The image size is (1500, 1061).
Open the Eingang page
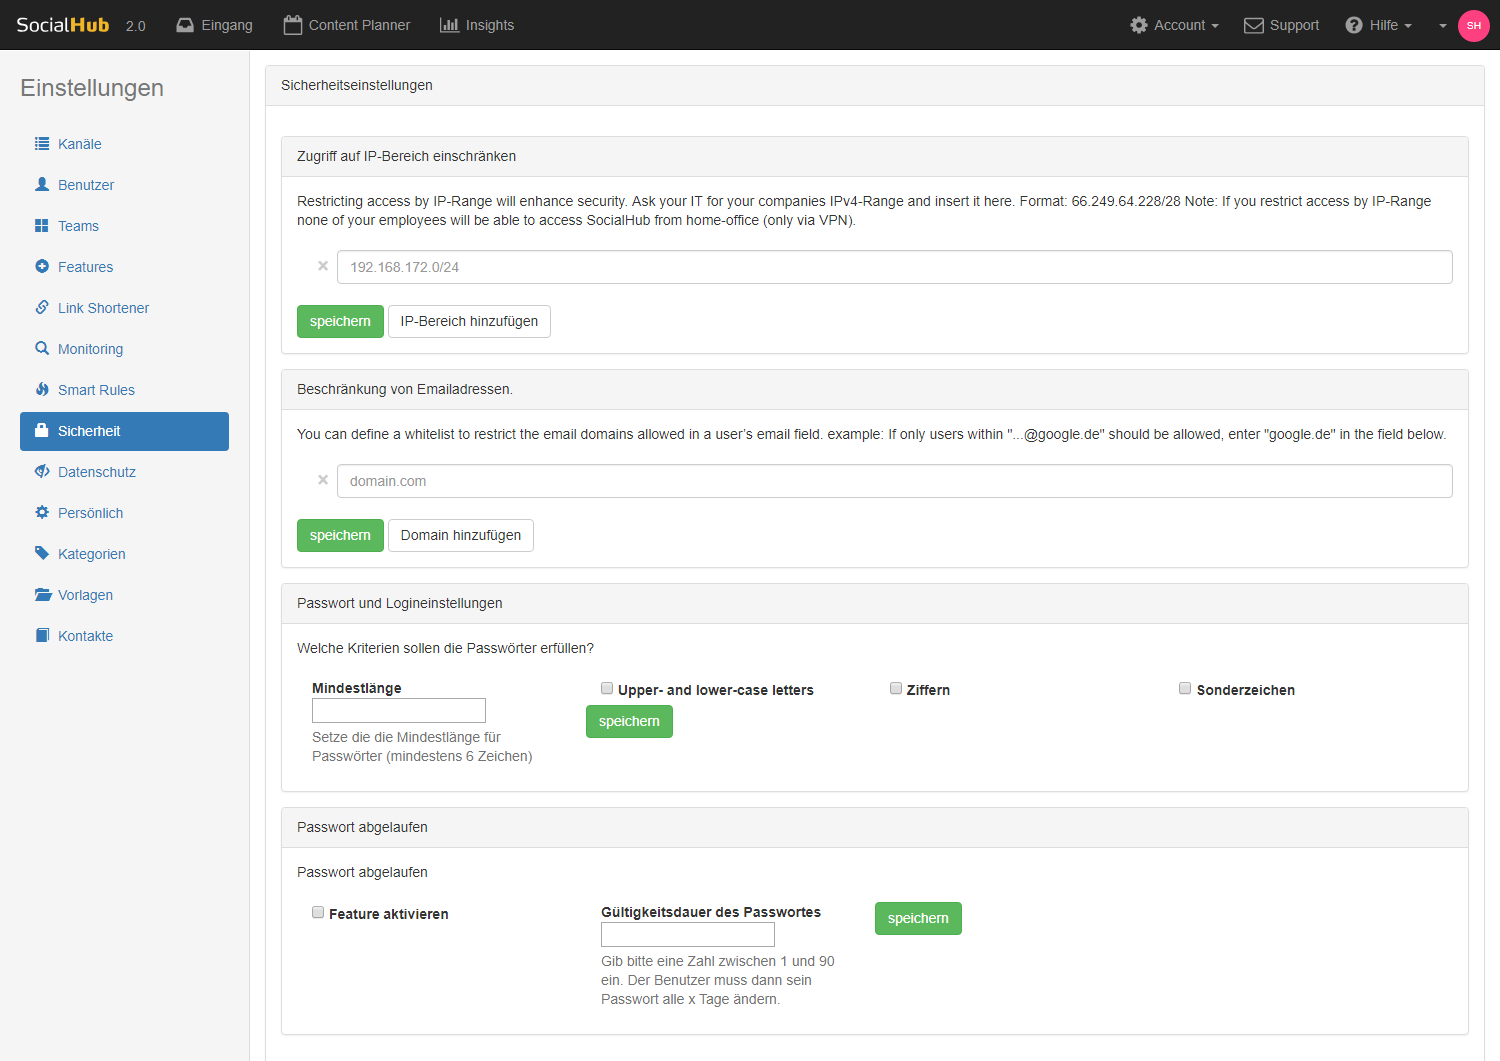coord(215,25)
